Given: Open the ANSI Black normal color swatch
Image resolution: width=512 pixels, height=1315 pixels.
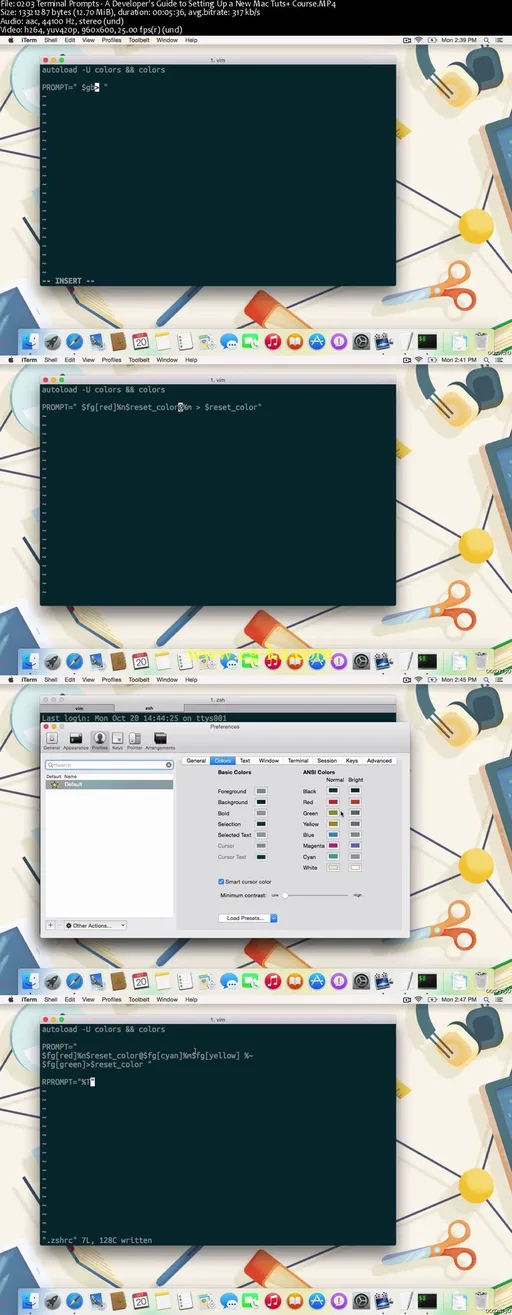Looking at the screenshot, I should pos(333,791).
